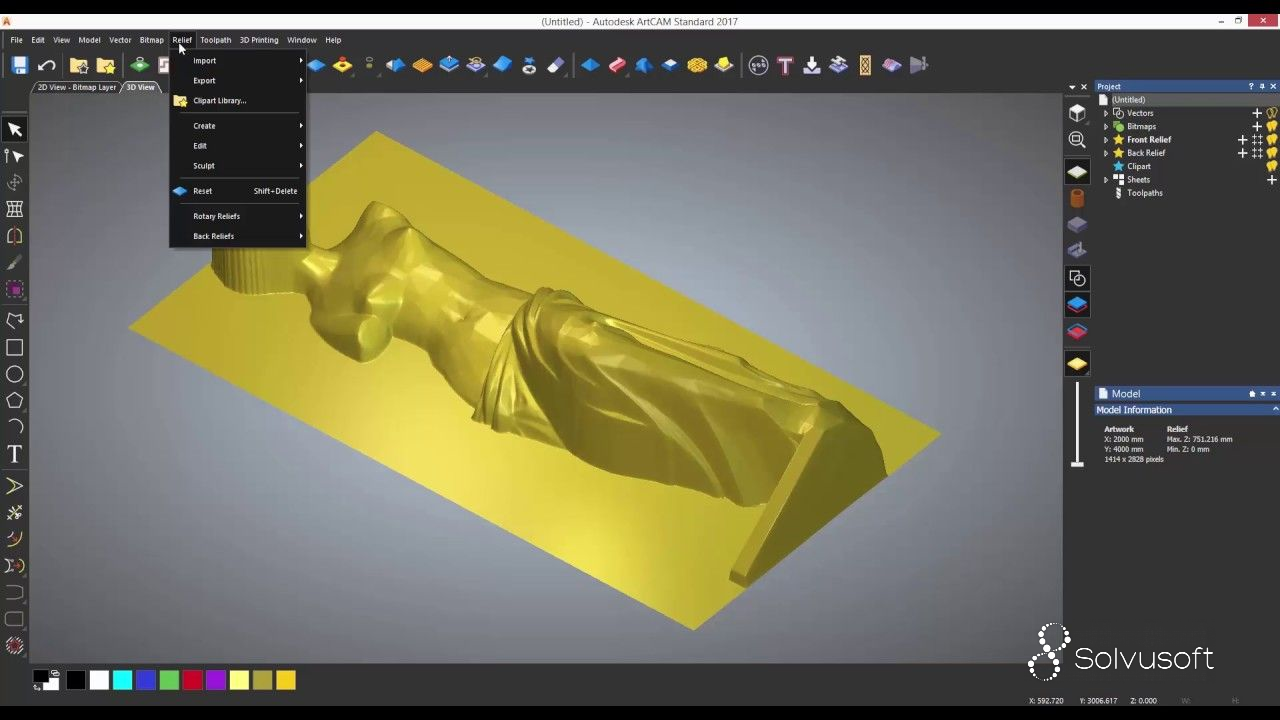Screen dimensions: 1280x720
Task: Toggle visibility bulb for Vectors
Action: point(1272,113)
